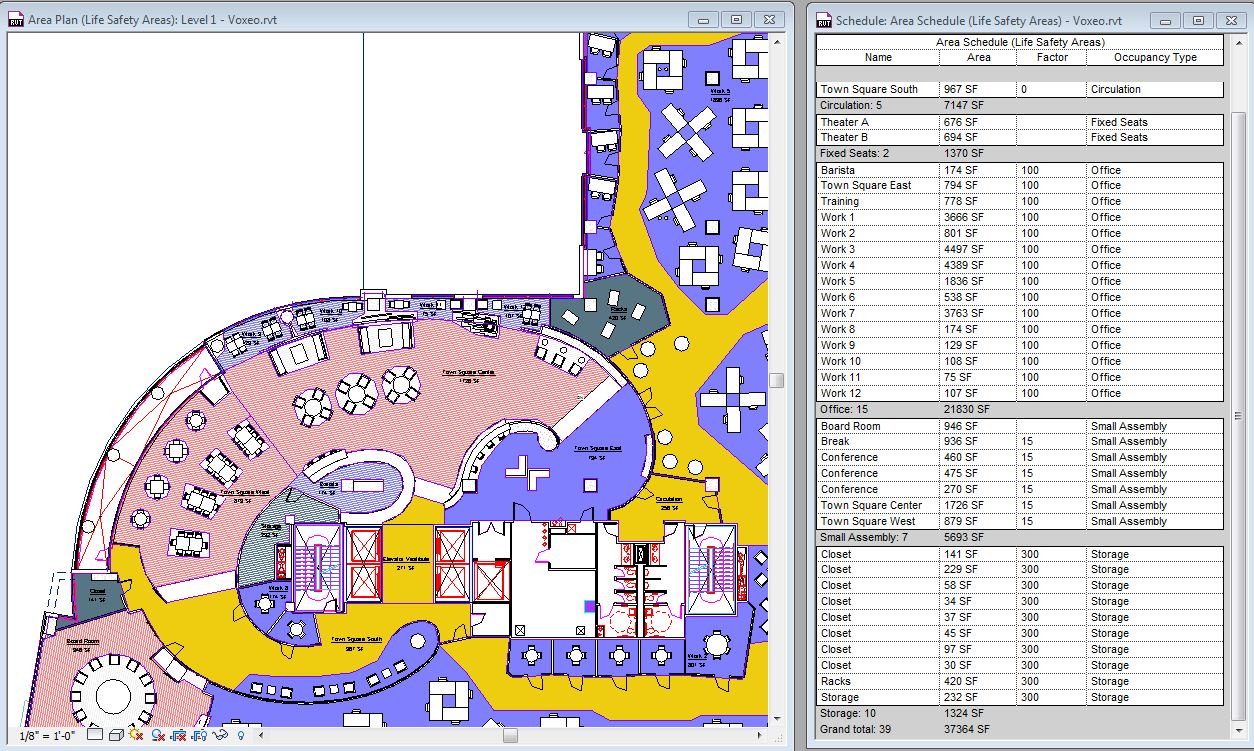Screen dimensions: 1254x751
Task: Click the Barista row name cell
Action: 878,170
